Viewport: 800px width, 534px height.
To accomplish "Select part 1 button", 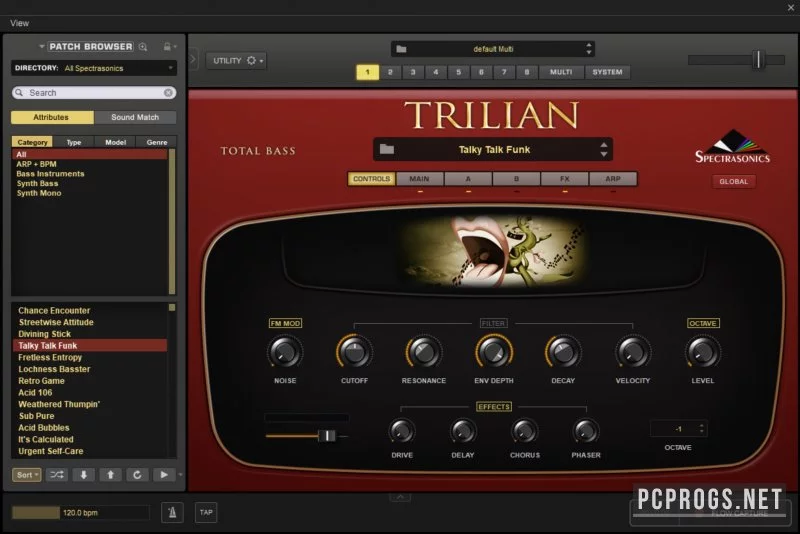I will tap(367, 72).
